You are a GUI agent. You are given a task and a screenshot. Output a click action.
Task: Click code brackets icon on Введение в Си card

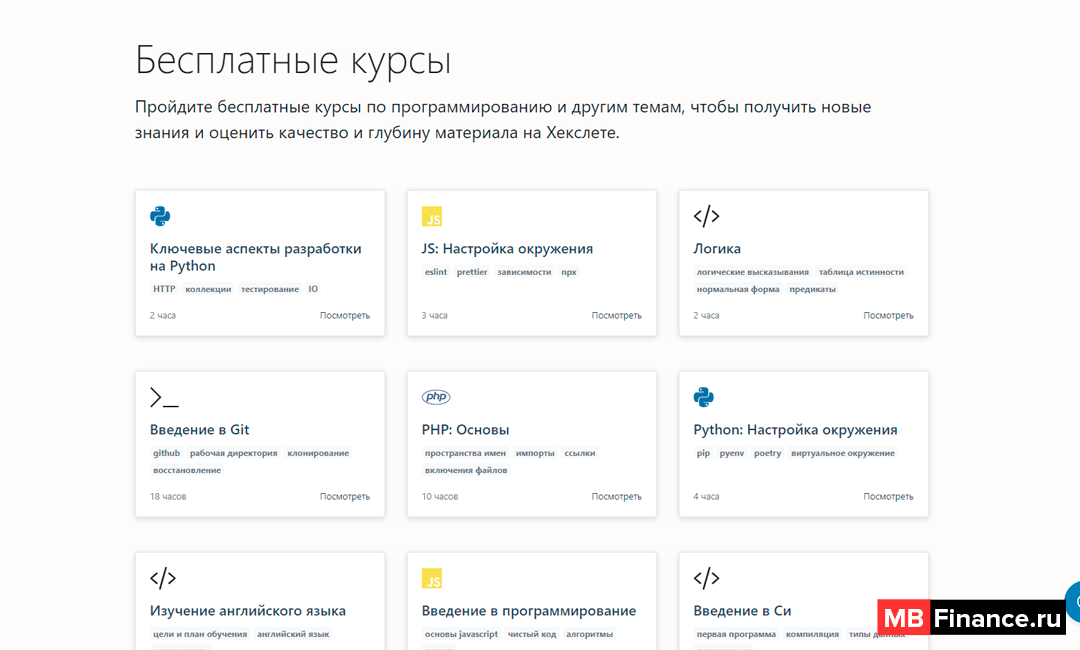click(707, 578)
